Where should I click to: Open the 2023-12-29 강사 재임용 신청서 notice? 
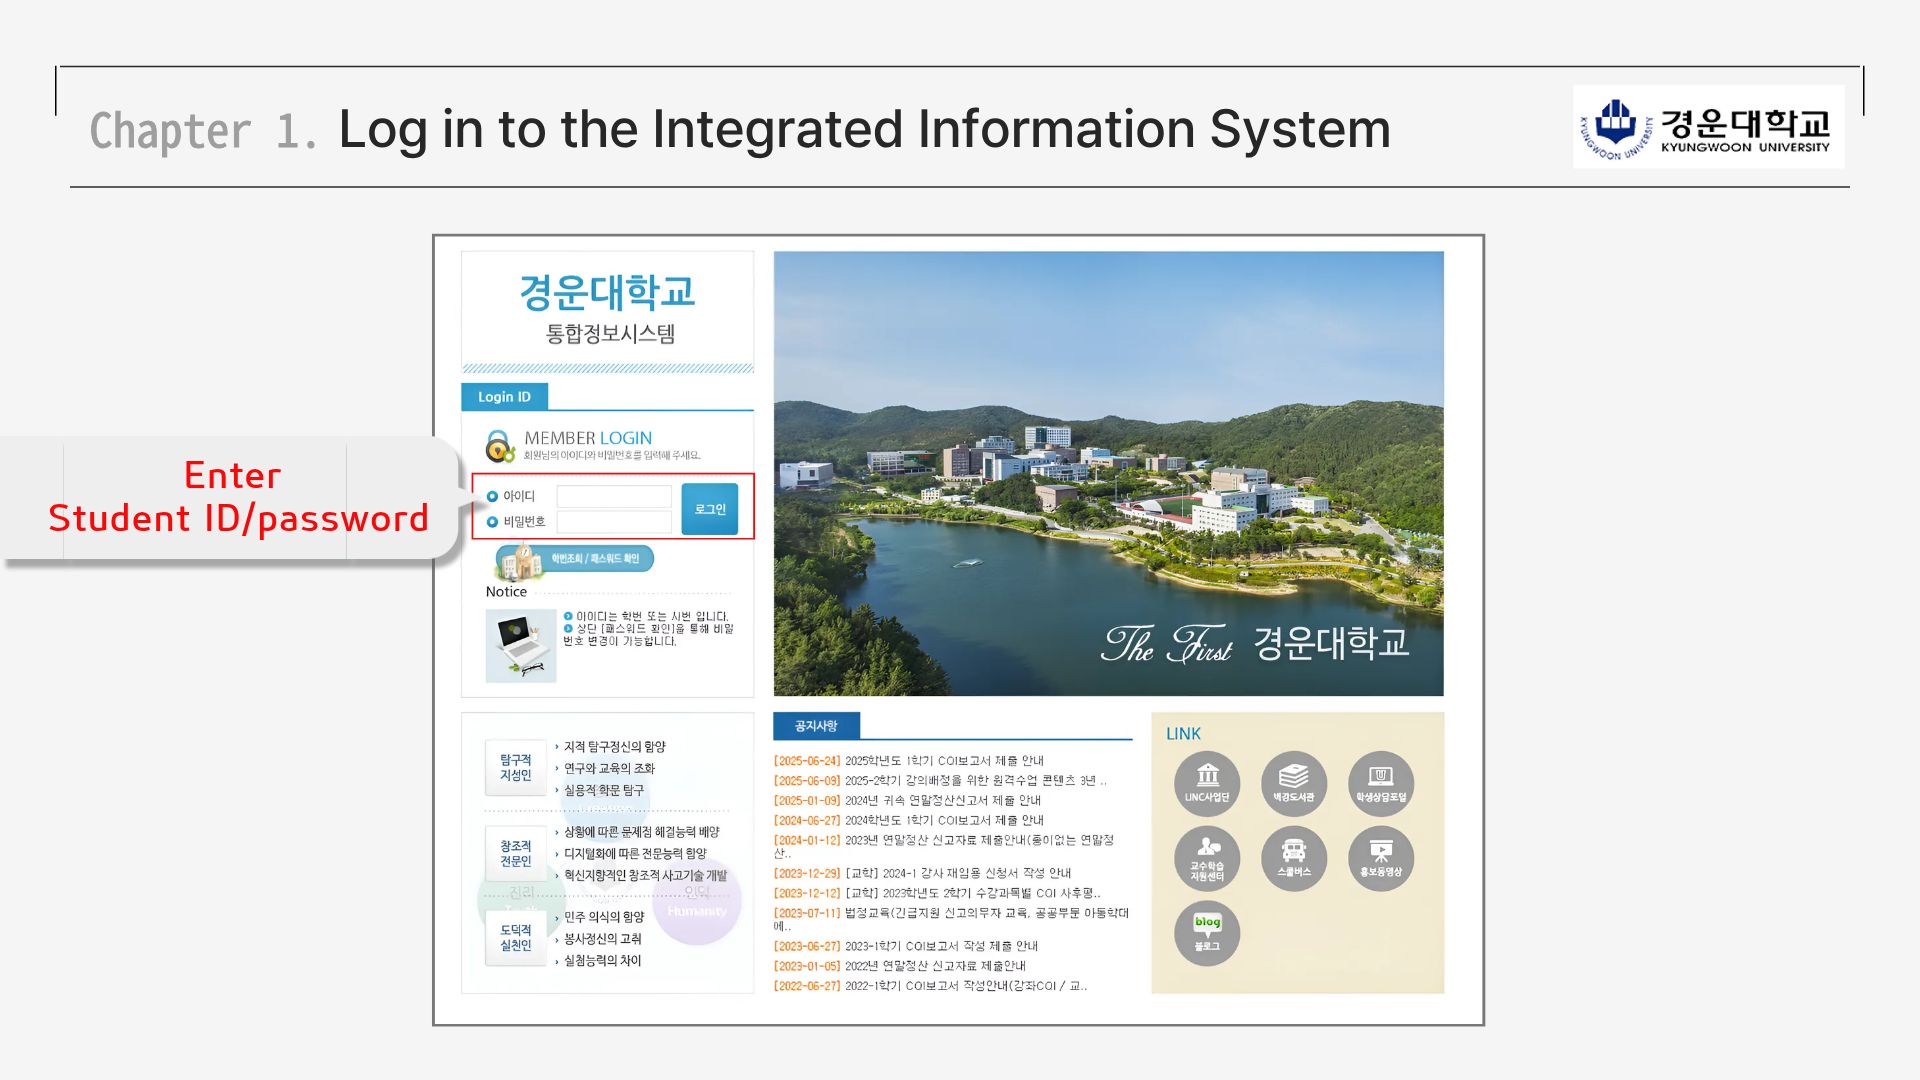coord(958,873)
